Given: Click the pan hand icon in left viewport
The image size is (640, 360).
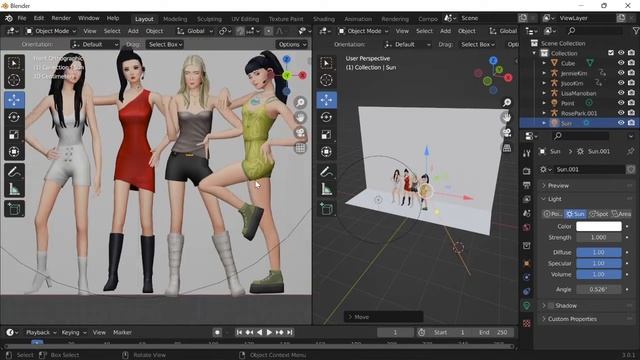Looking at the screenshot, I should coord(300,118).
